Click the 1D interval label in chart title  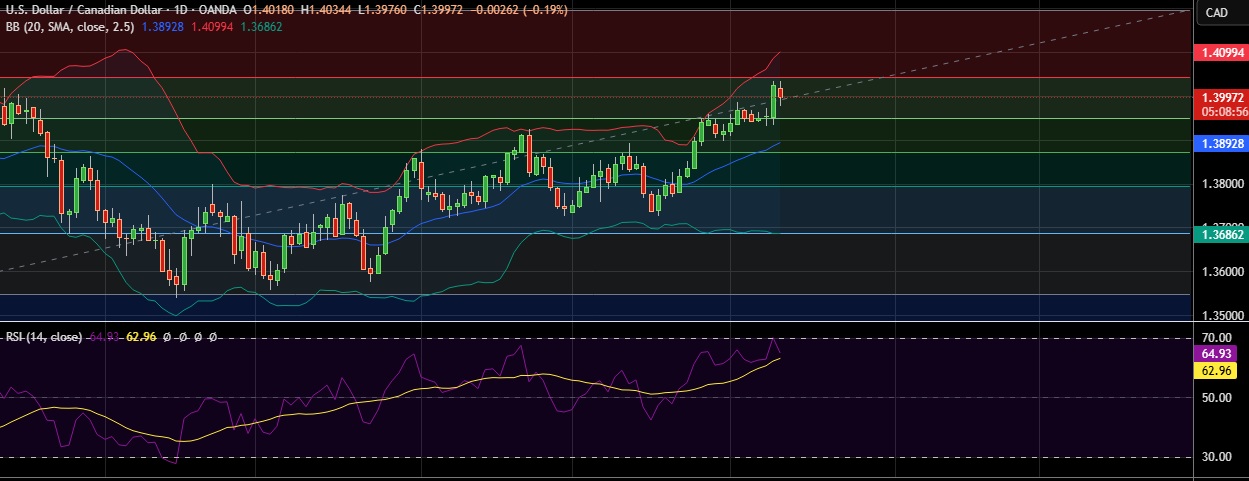183,10
